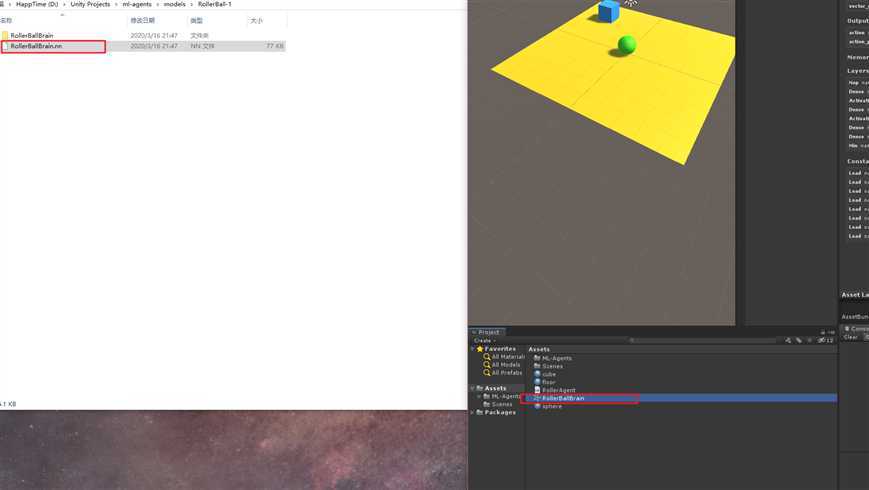The width and height of the screenshot is (869, 490).
Task: Toggle the Project panel lock icon
Action: click(823, 332)
